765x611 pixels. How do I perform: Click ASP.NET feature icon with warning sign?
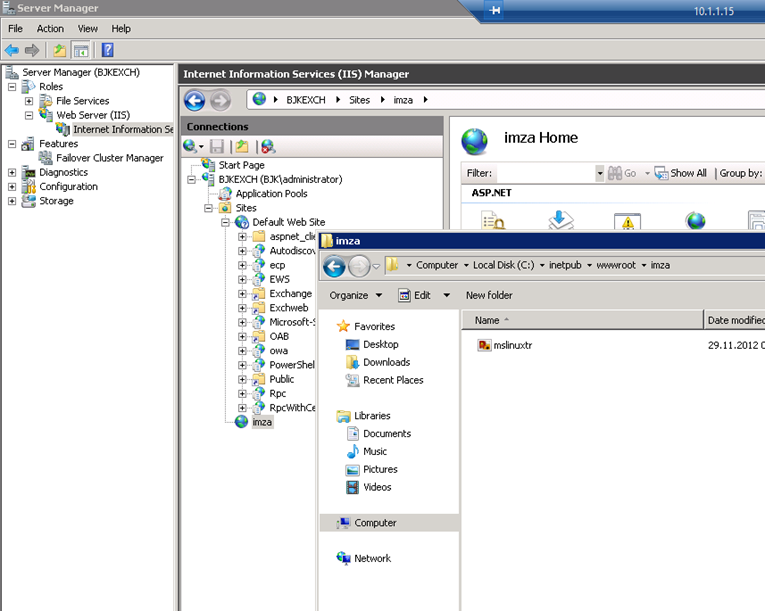pyautogui.click(x=627, y=221)
